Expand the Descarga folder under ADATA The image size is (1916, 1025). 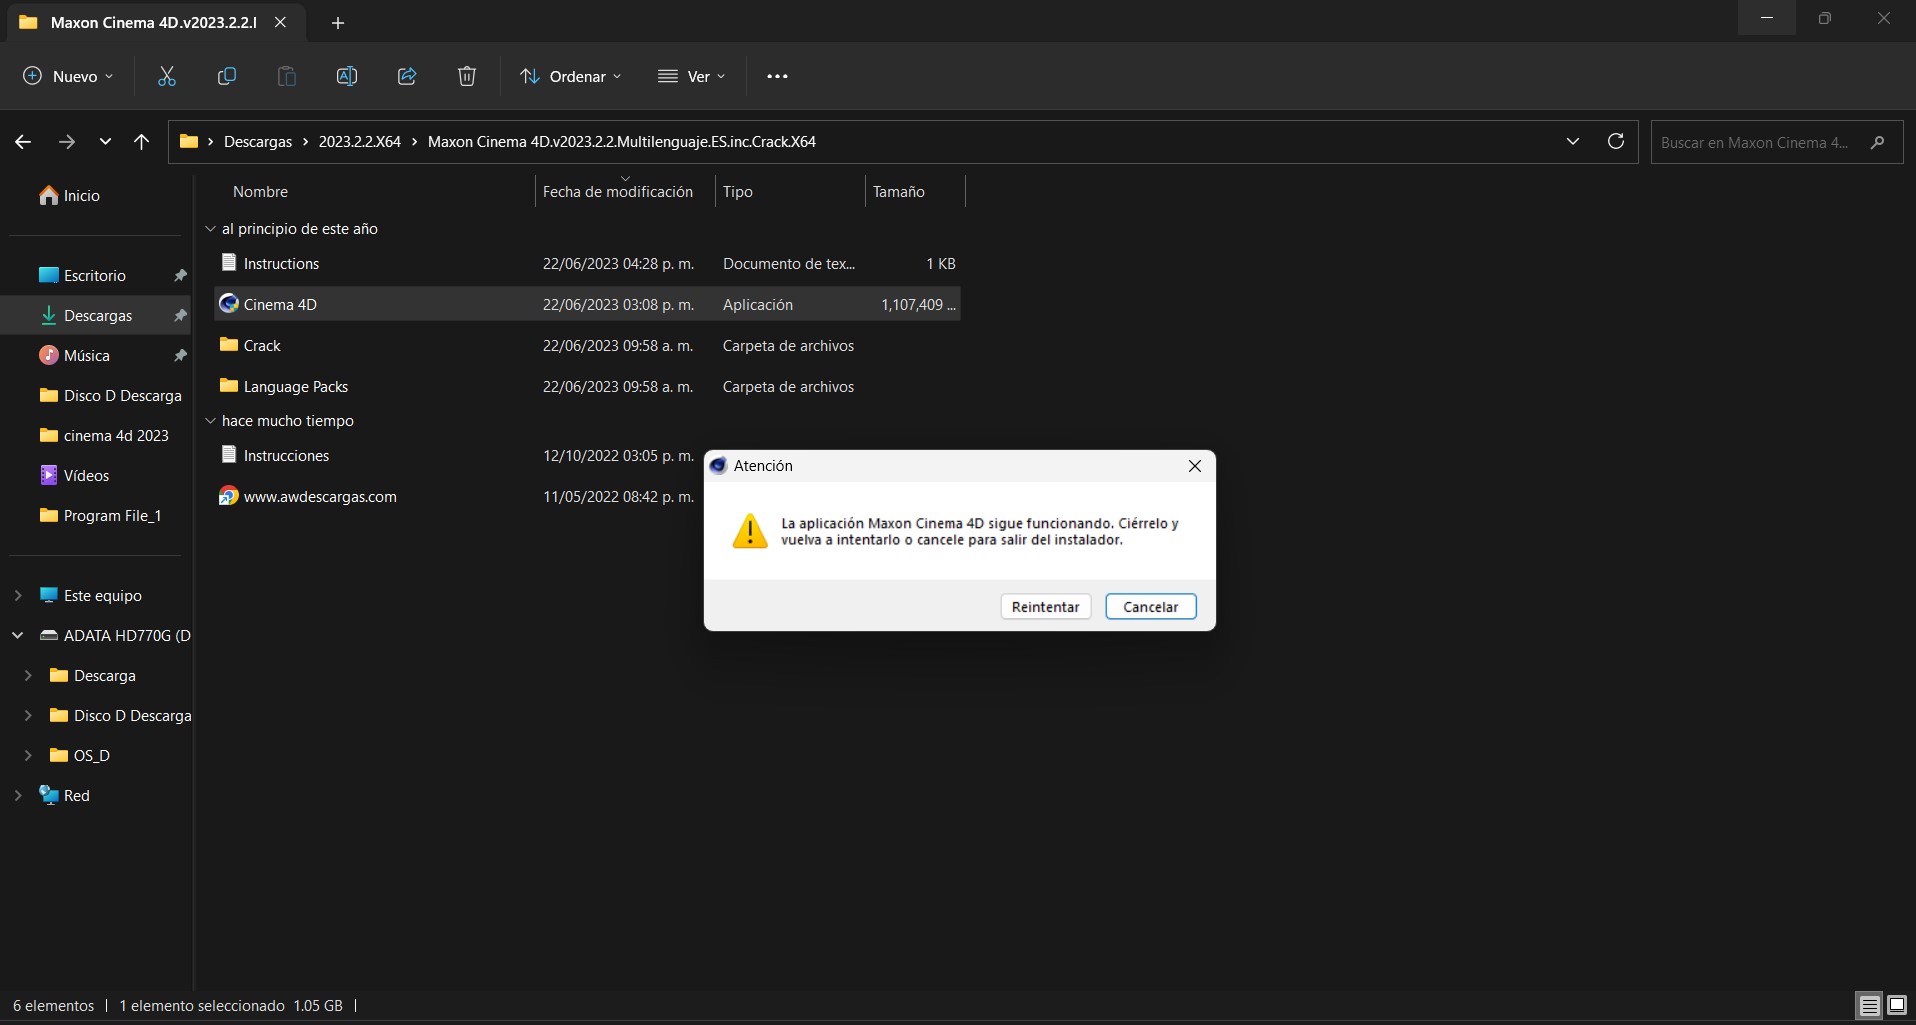coord(28,675)
